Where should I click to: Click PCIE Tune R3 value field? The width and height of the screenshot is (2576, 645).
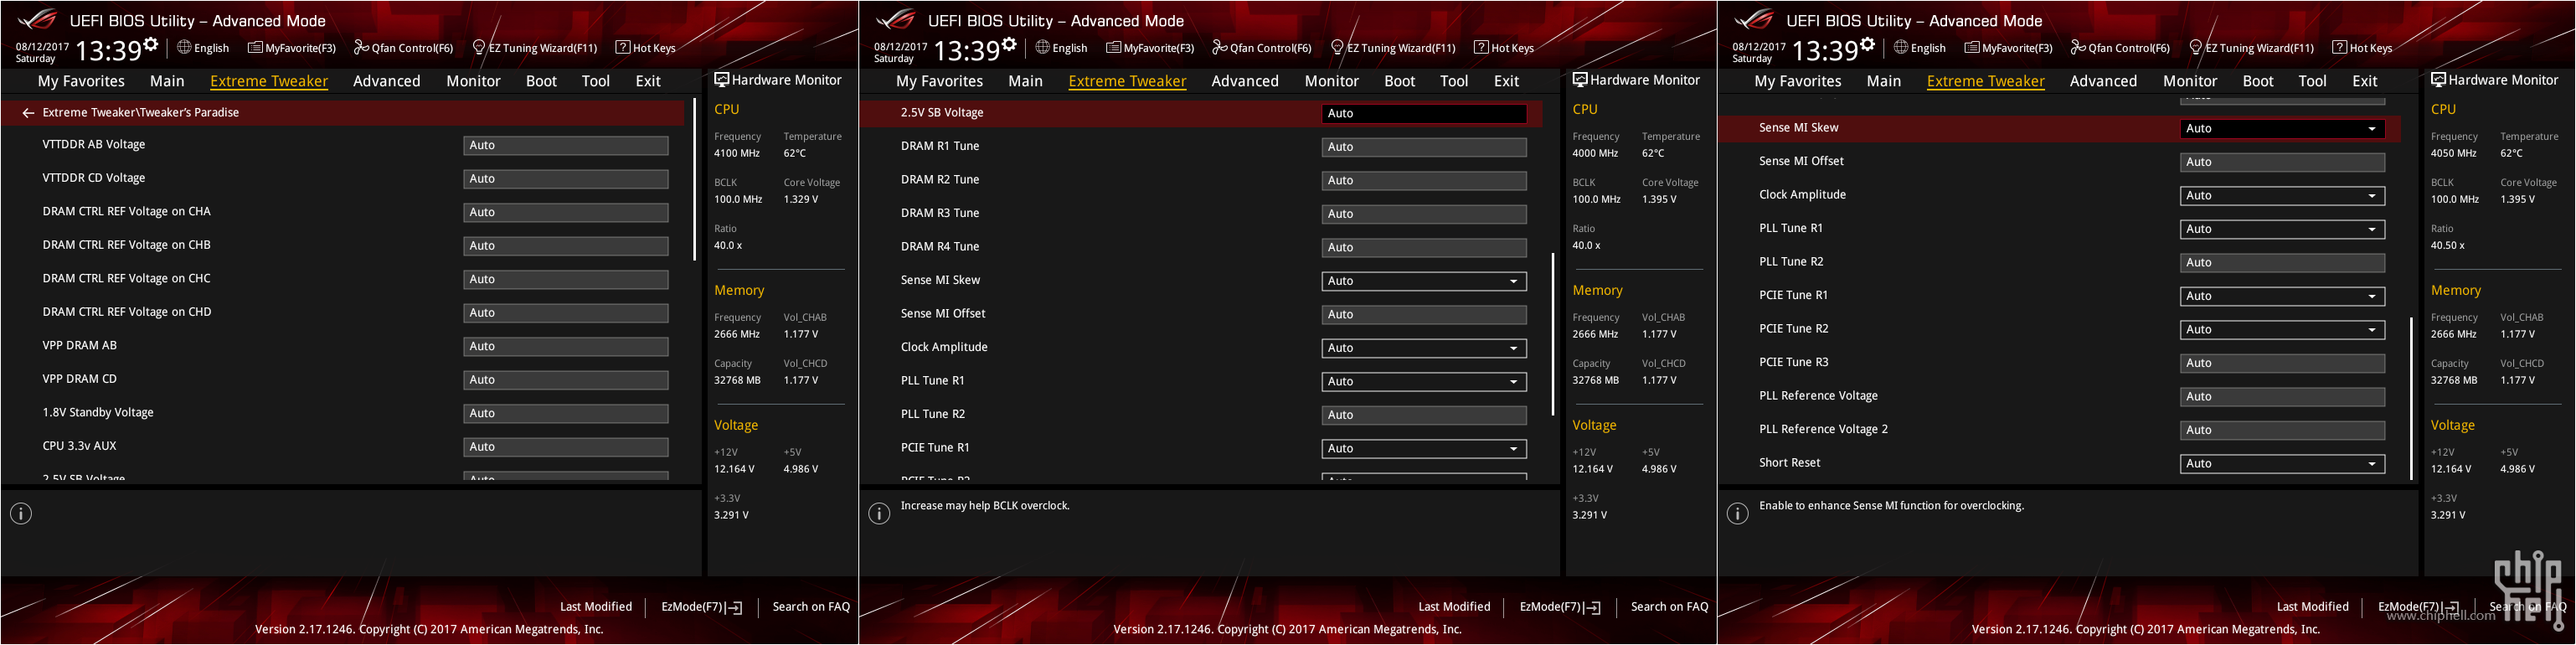(2282, 363)
